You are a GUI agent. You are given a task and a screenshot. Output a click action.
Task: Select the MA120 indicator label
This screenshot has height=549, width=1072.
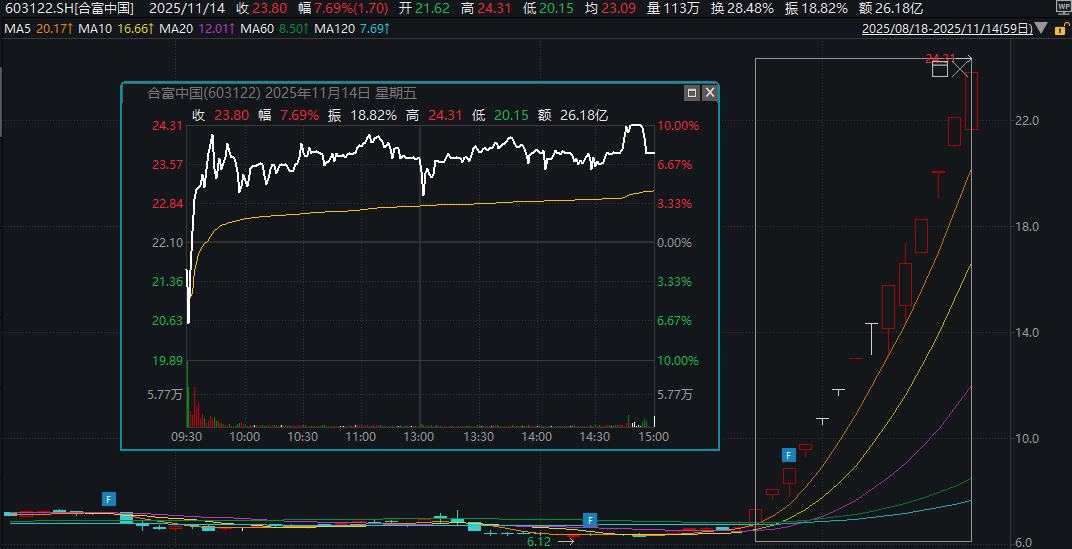(x=335, y=29)
